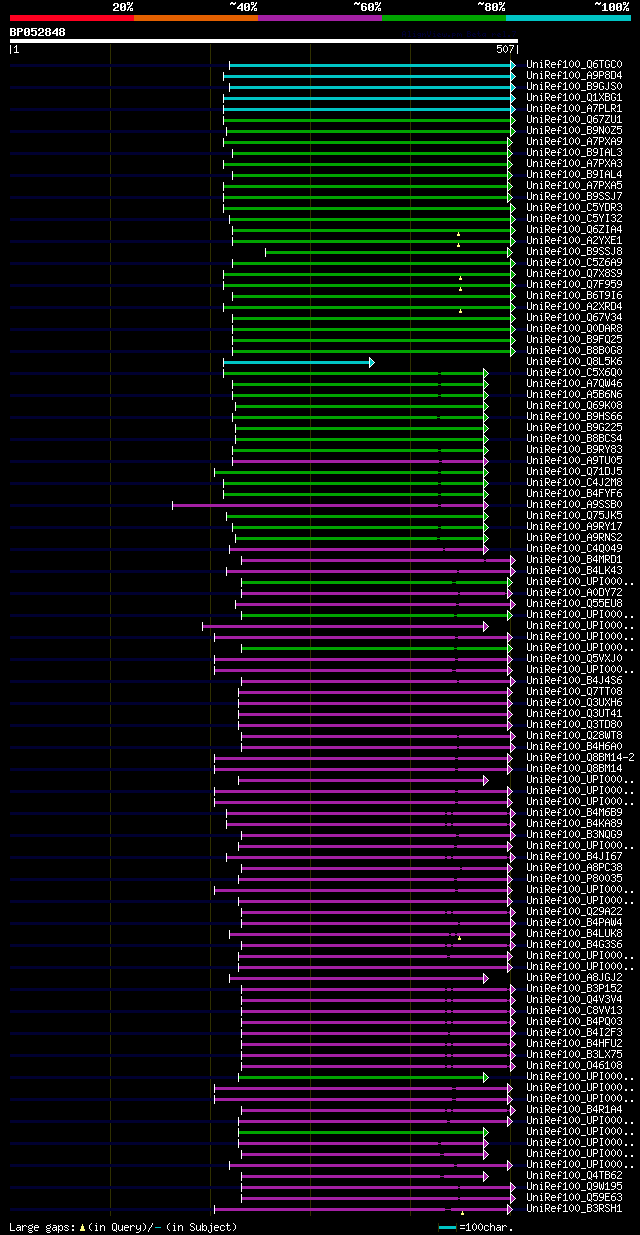The image size is (640, 1235).
Task: Select hit label UniRef100_B4R1A4
Action: coord(574,1109)
